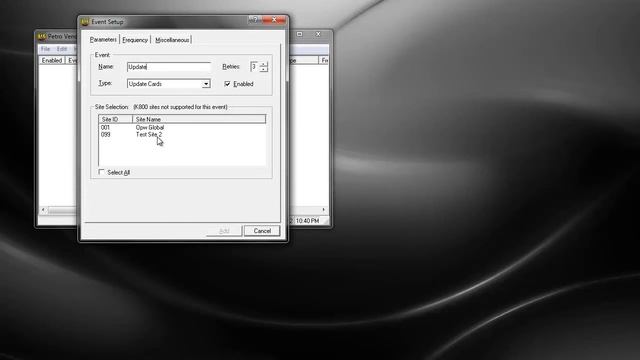This screenshot has width=640, height=360.
Task: Click Enabled column header in background window
Action: 52,60
